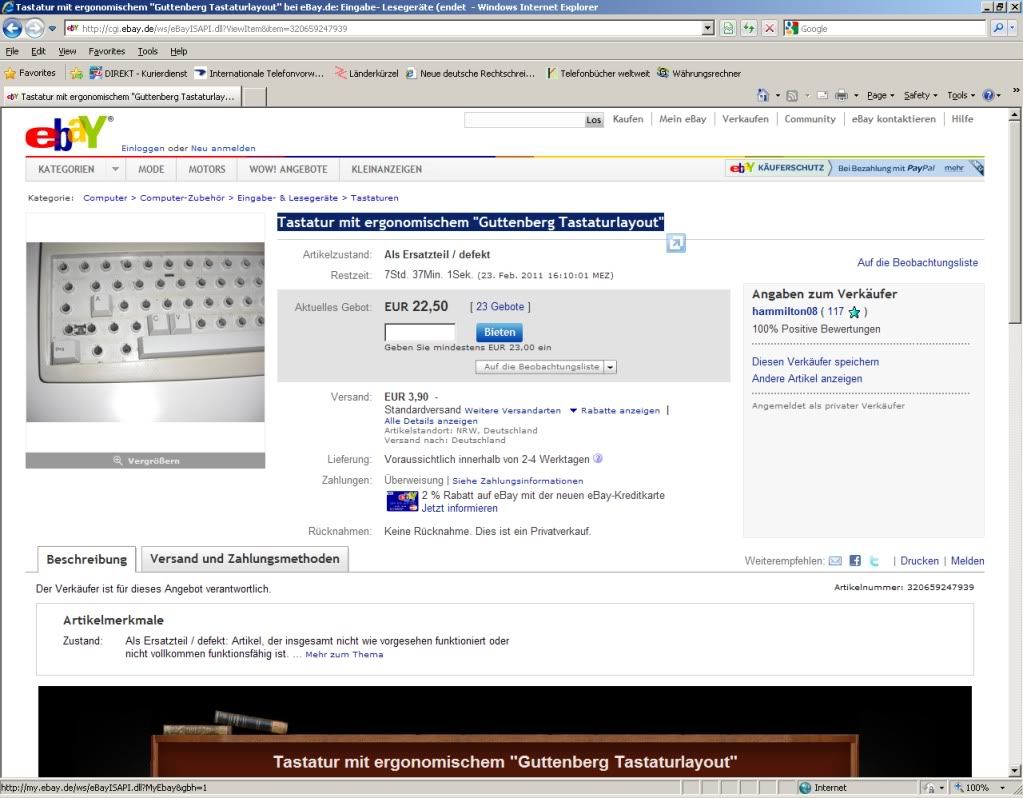Open seller hammilton08 profile link
This screenshot has width=1023, height=798.
pos(784,312)
